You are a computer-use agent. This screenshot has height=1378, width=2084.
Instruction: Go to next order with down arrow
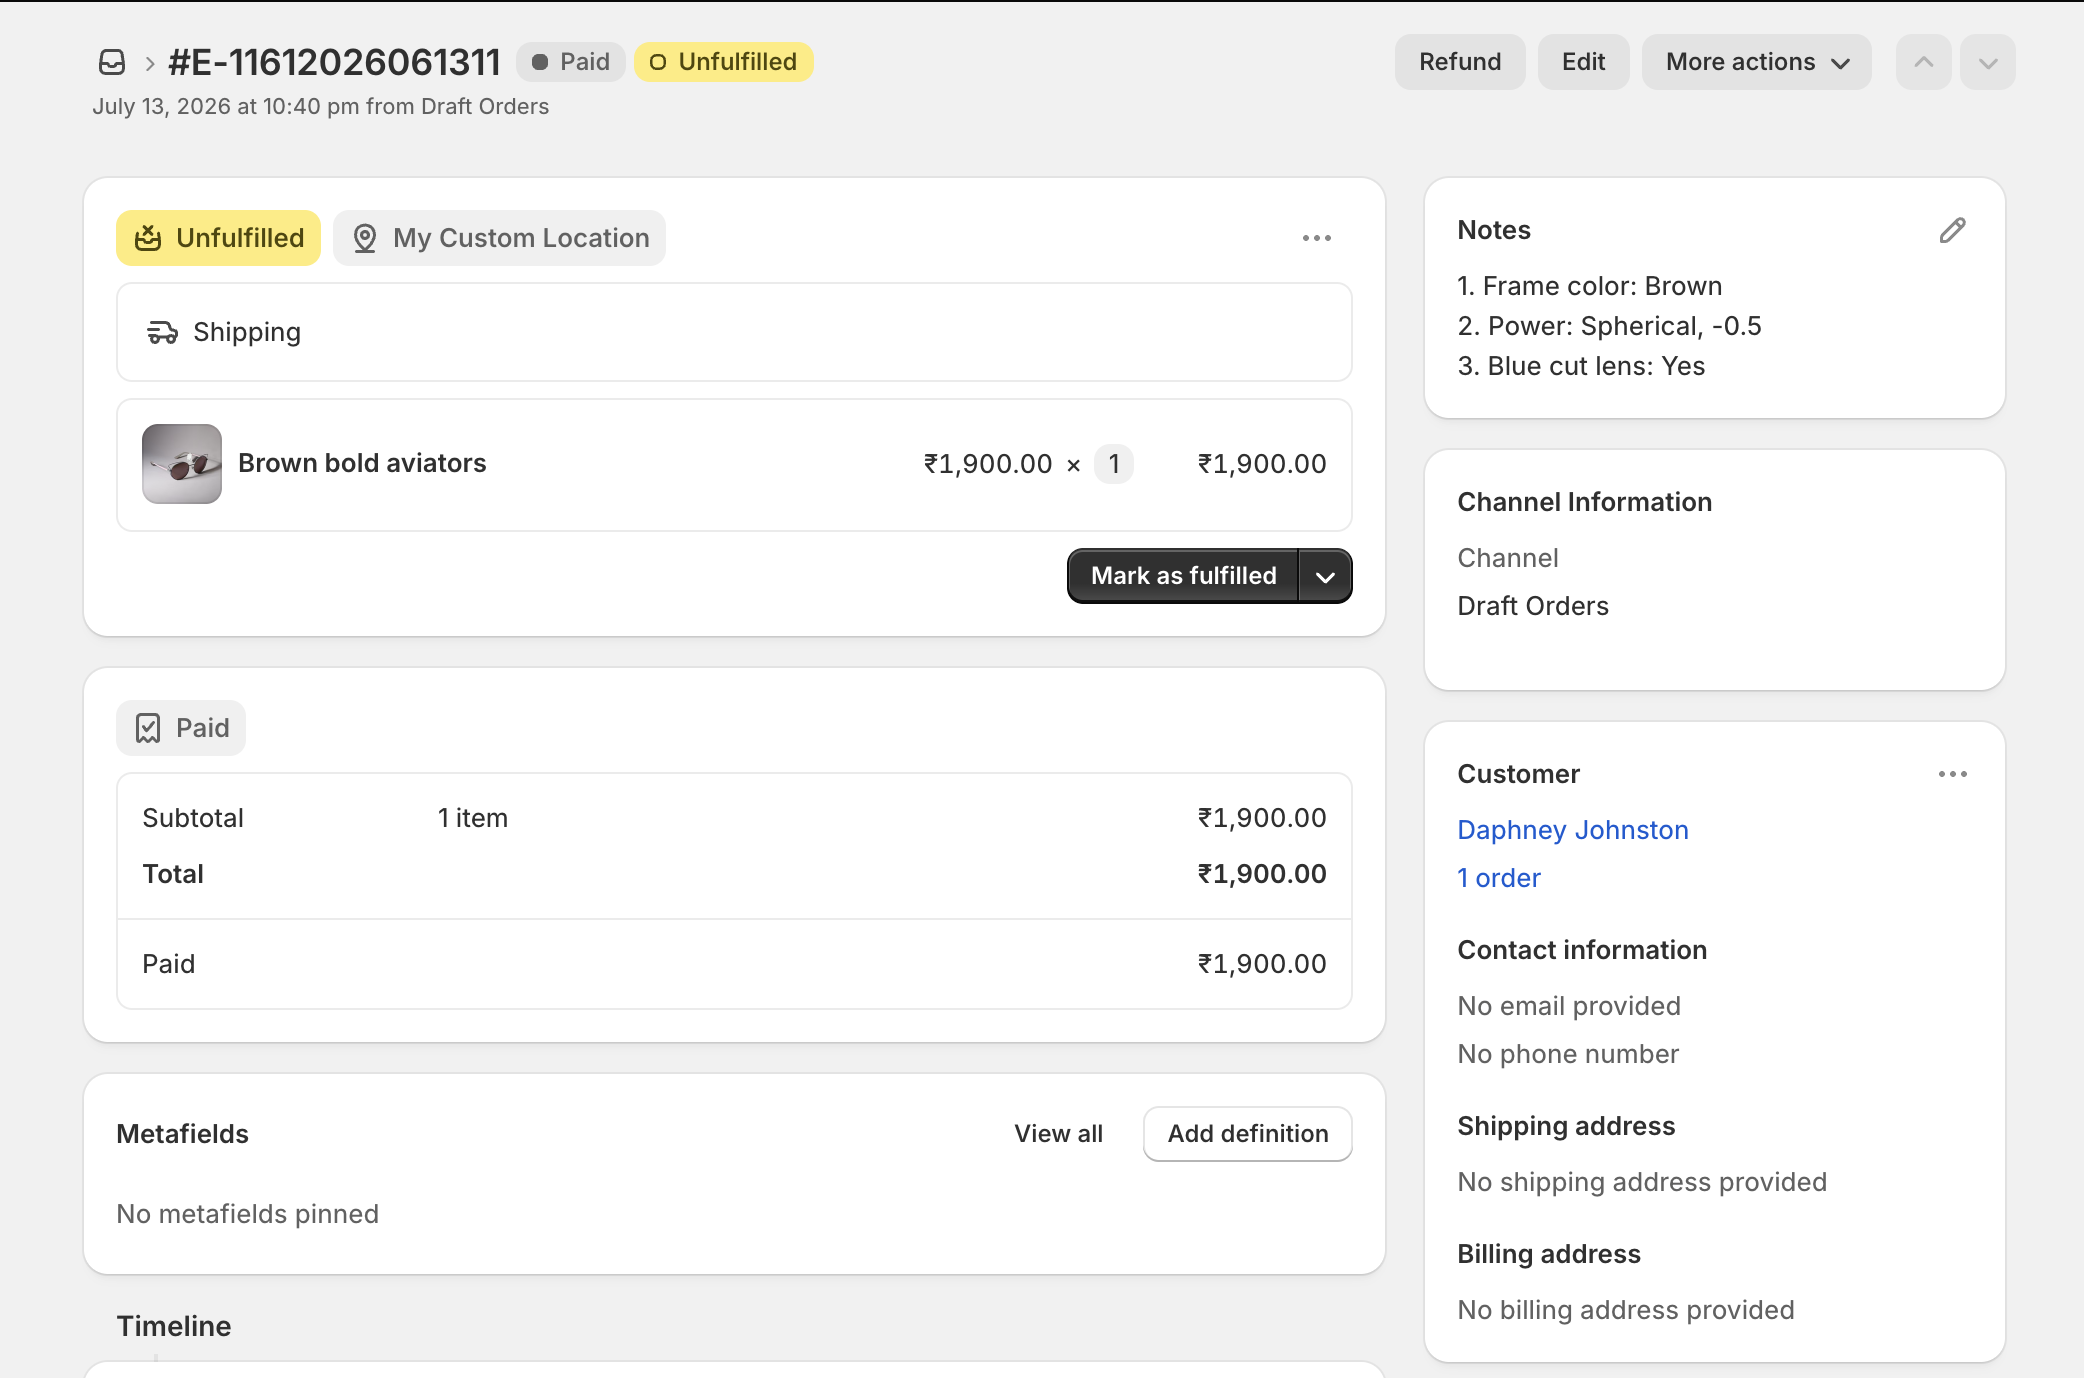[1987, 62]
